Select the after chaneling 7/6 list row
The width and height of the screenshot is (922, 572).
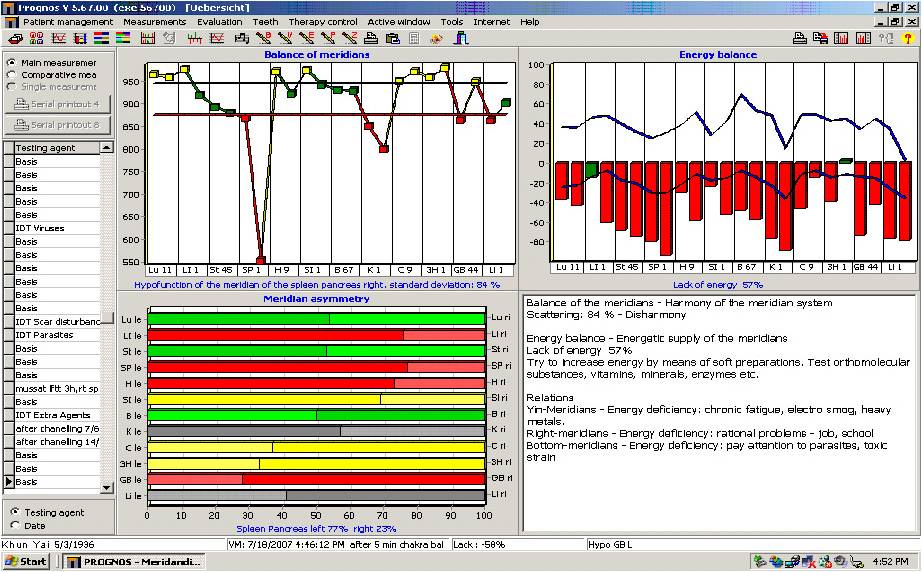(57, 429)
